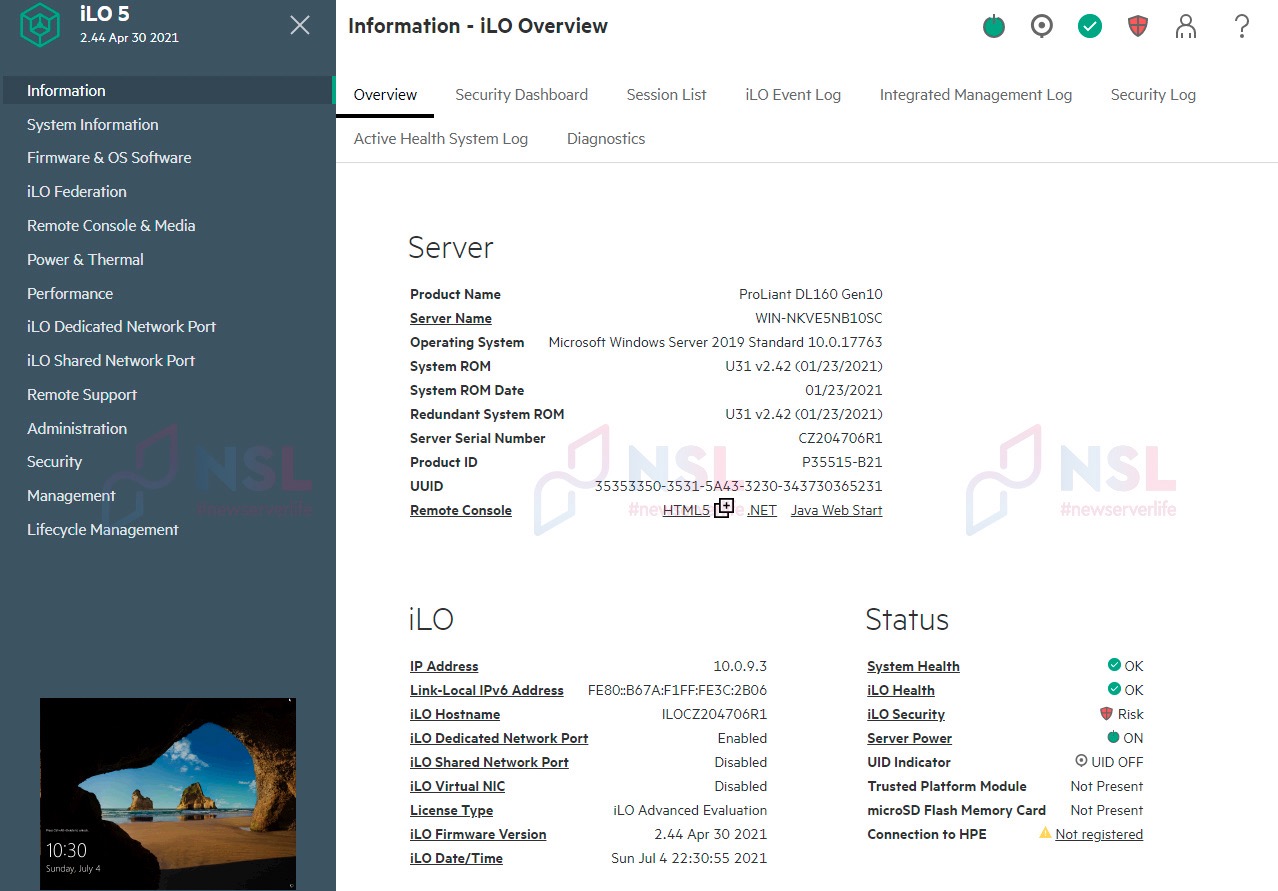Screen dimensions: 1278x891
Task: Click the Not registered link
Action: pos(1099,834)
